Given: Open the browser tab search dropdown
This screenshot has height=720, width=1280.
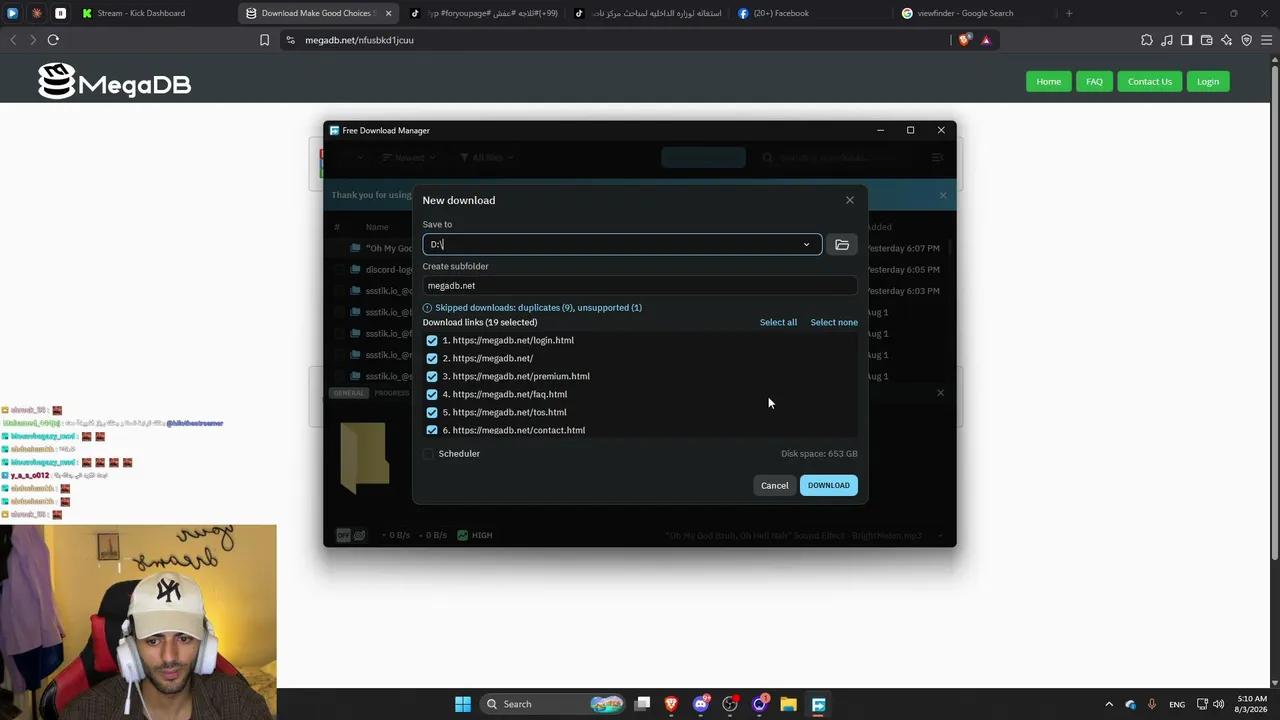Looking at the screenshot, I should point(1179,13).
